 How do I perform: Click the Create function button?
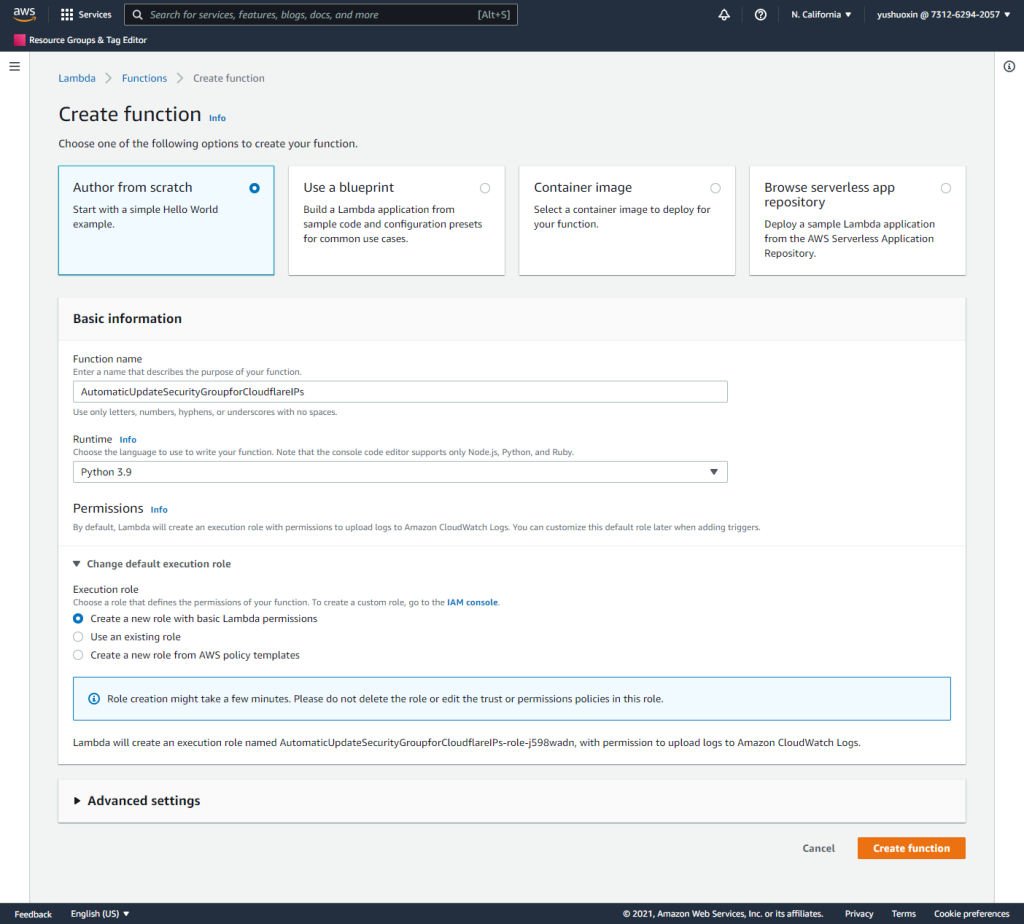click(x=910, y=848)
